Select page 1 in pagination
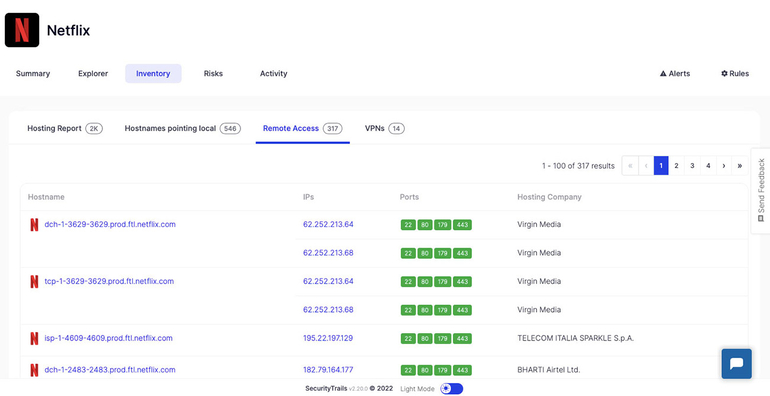The height and width of the screenshot is (396, 770). [661, 166]
